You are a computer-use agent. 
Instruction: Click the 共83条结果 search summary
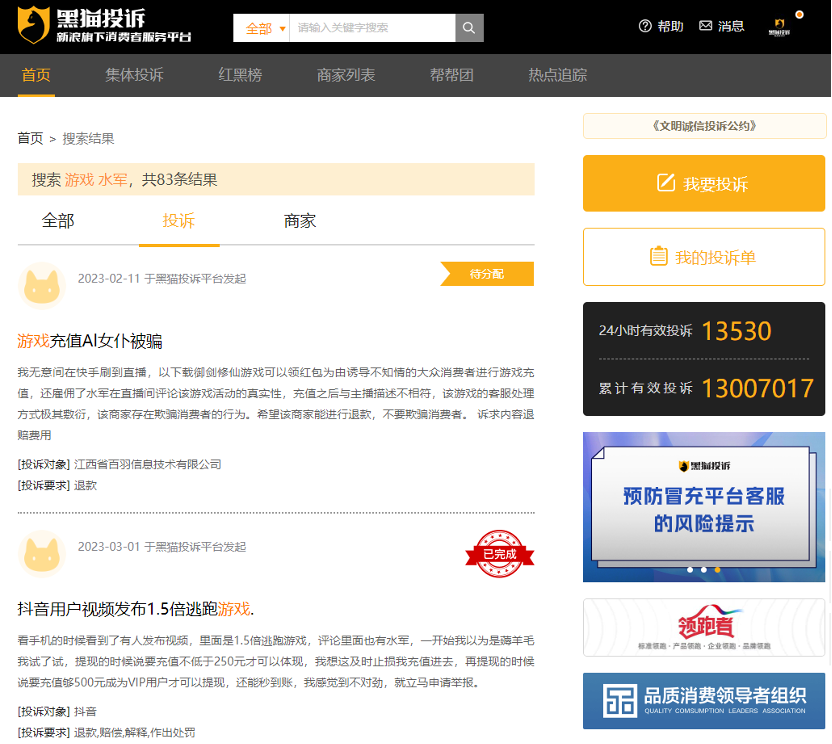179,180
